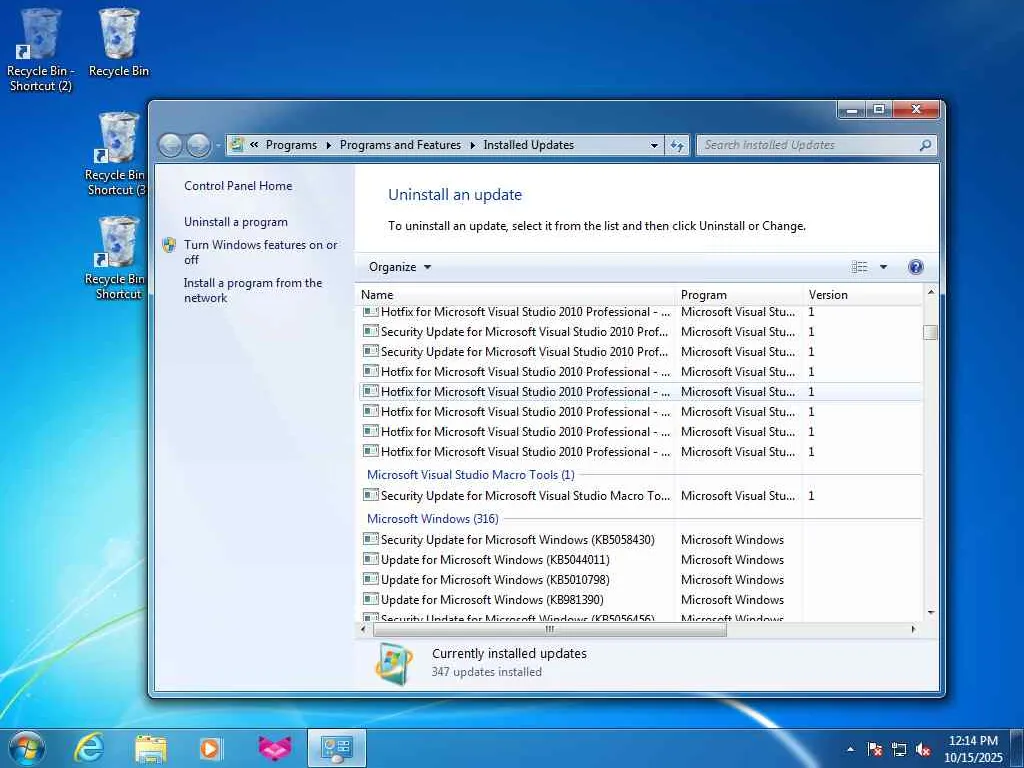Select Security Update for Visual Studio Macro Tools
The height and width of the screenshot is (768, 1024).
[640, 495]
